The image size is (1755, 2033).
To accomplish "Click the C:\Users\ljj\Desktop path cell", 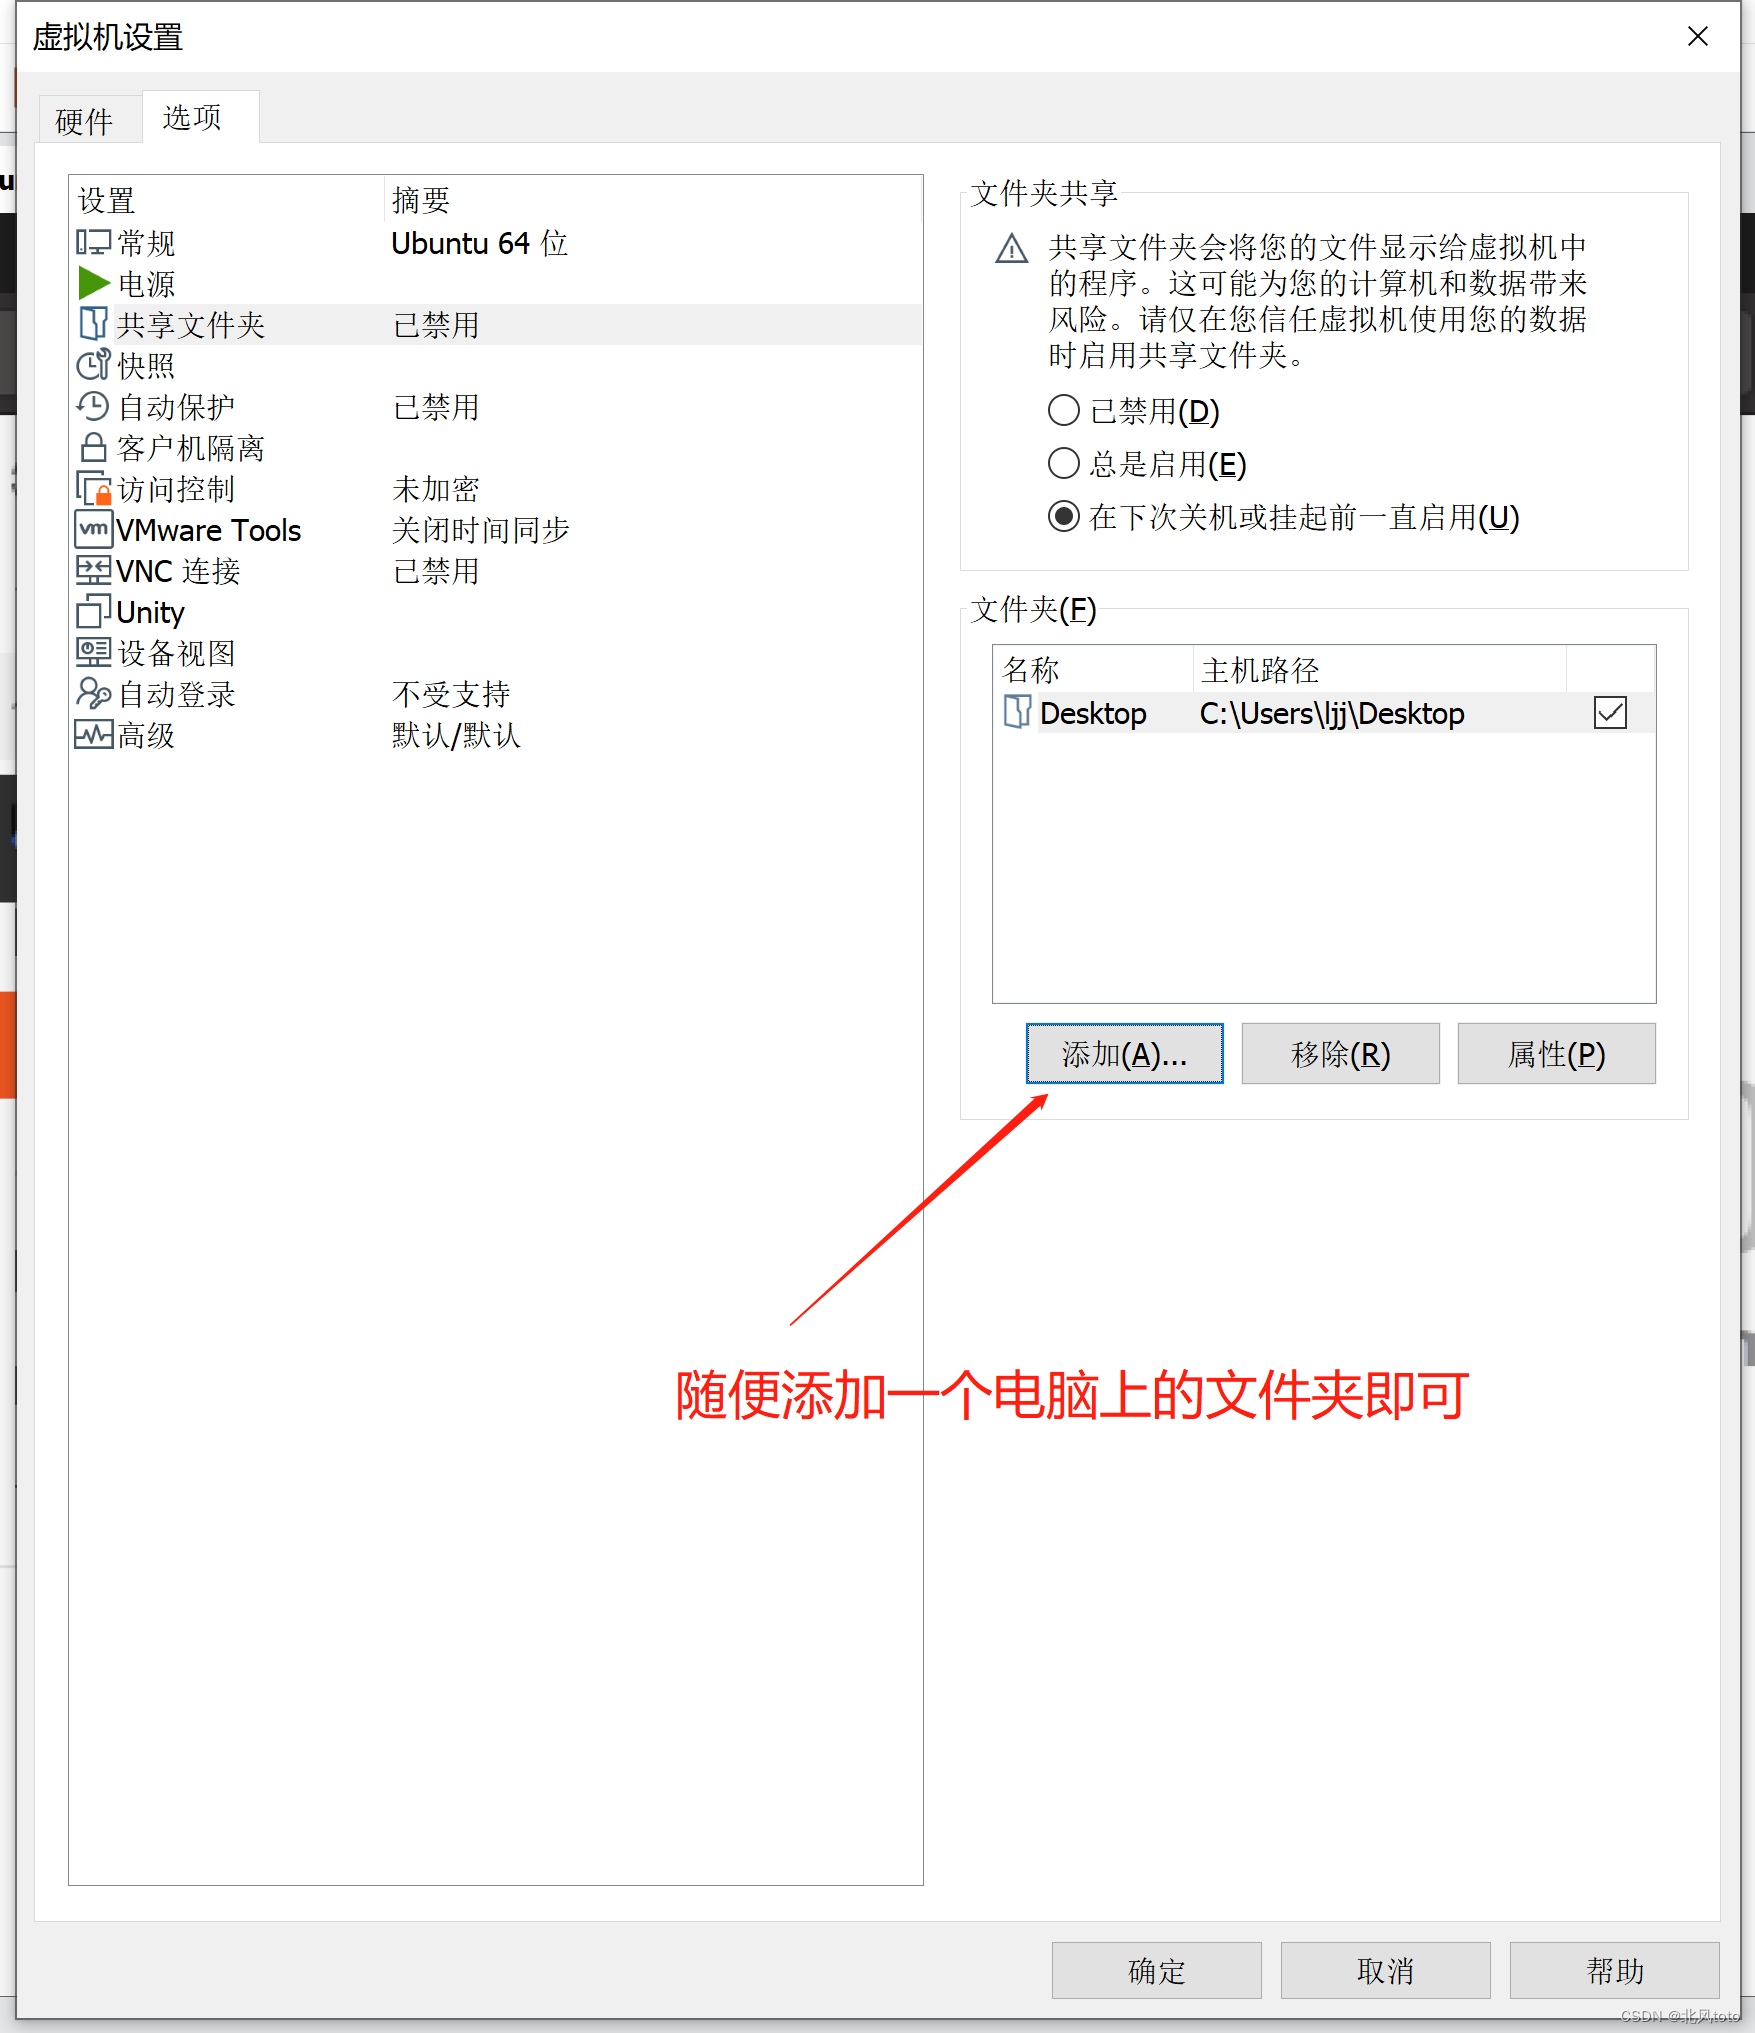I will pyautogui.click(x=1332, y=713).
